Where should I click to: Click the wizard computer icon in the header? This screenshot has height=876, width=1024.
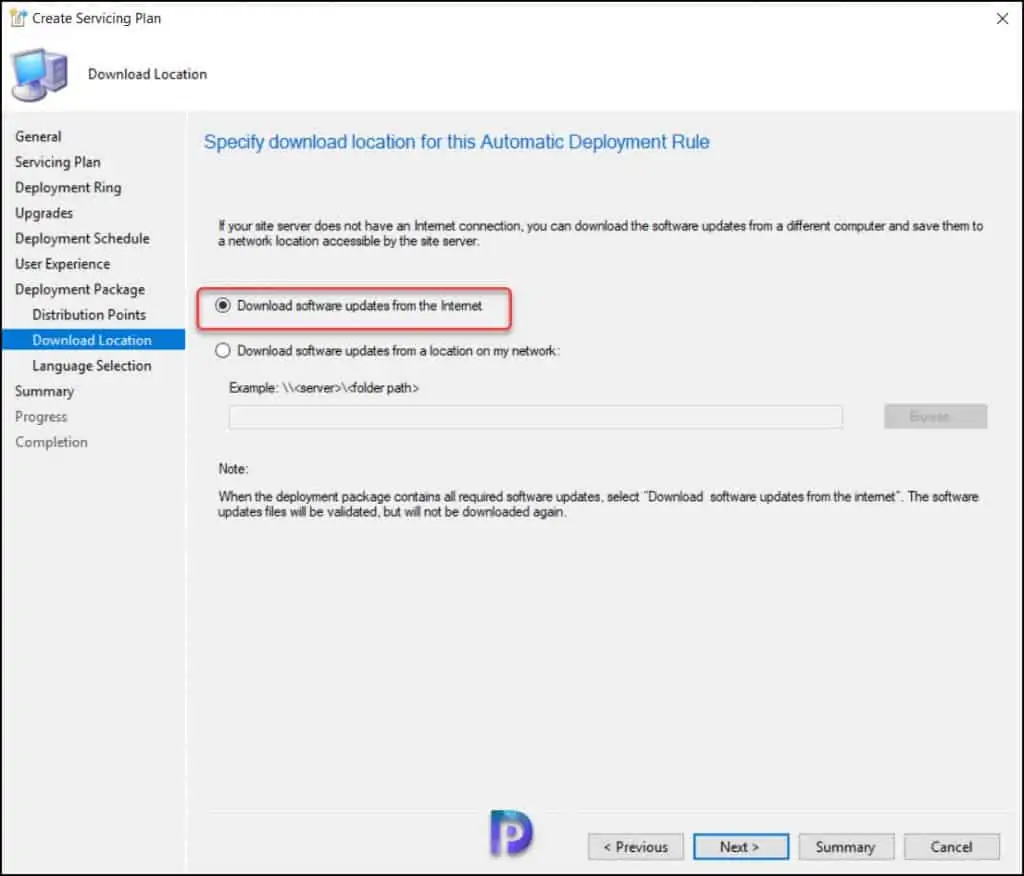(x=39, y=74)
